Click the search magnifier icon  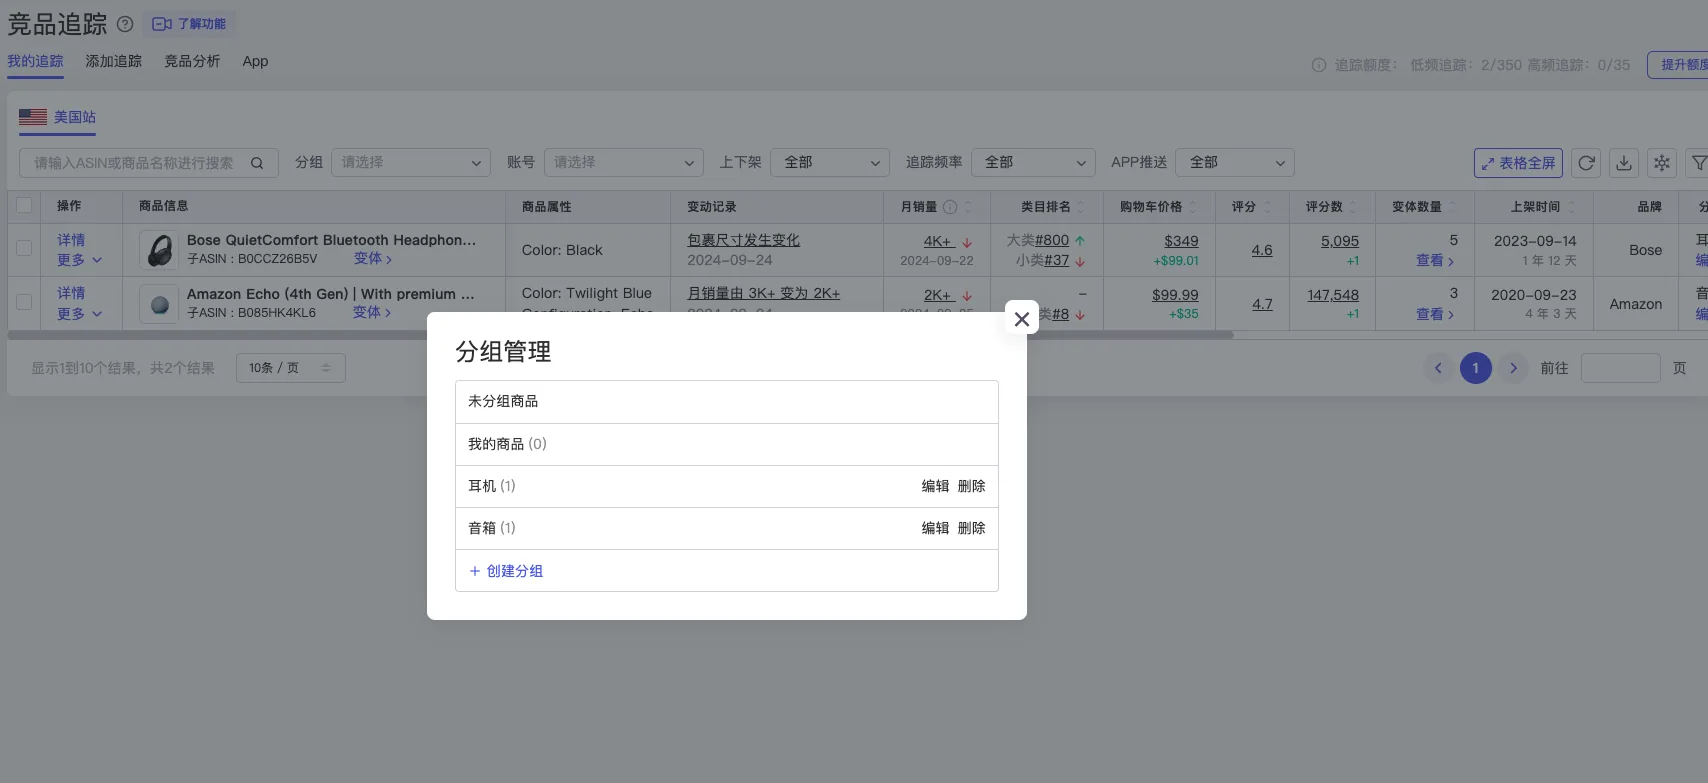point(257,163)
